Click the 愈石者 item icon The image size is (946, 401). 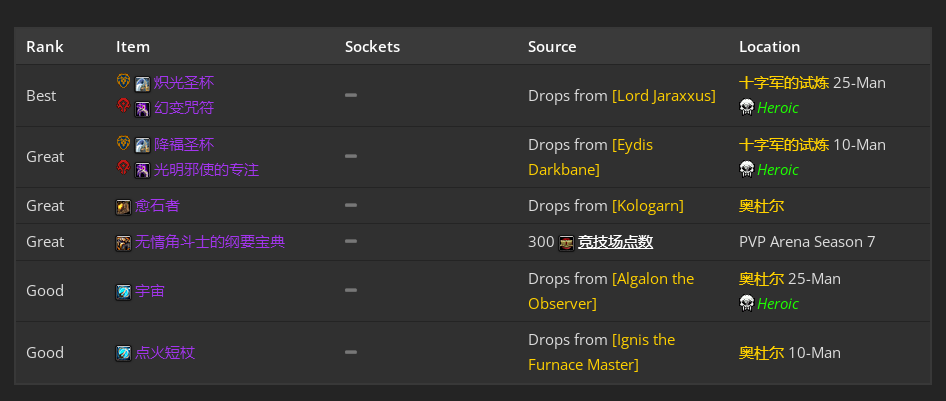click(124, 207)
